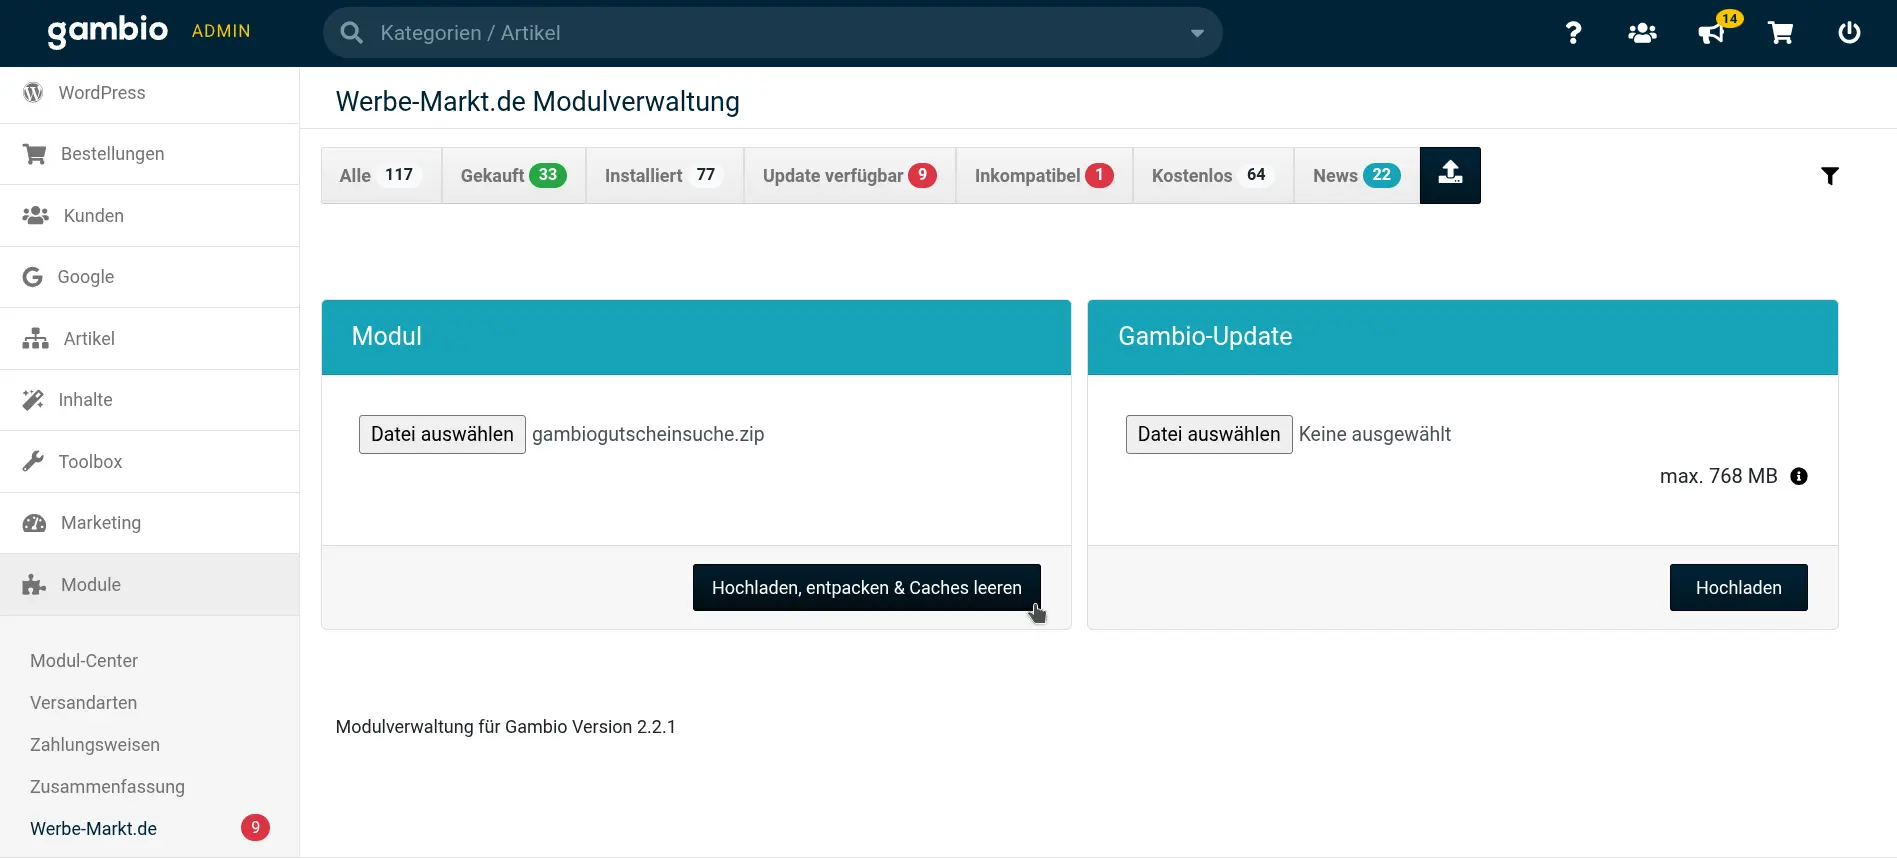Click the Google G icon

33,277
